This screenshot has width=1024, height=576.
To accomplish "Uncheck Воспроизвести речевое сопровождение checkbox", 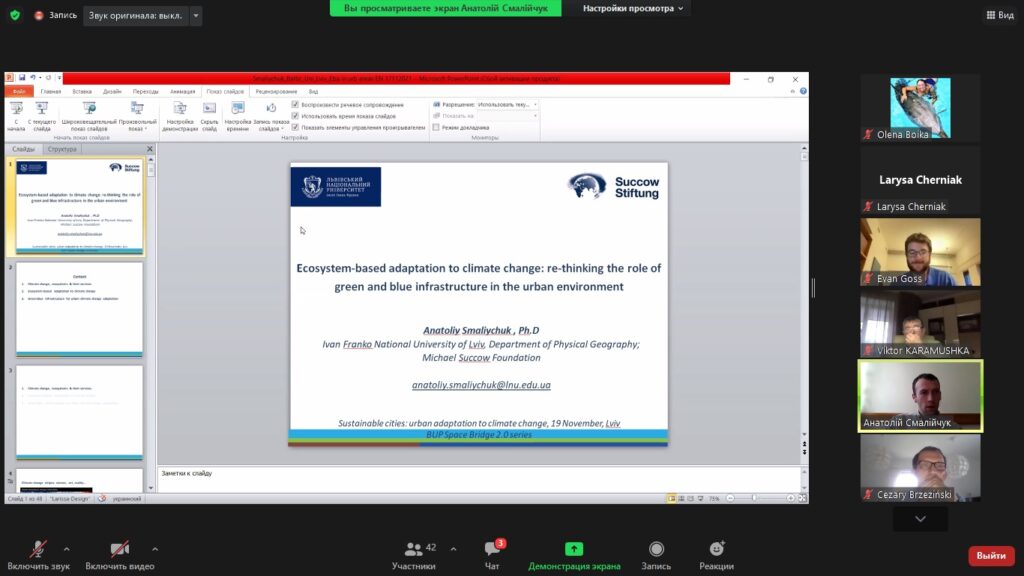I will [x=295, y=104].
